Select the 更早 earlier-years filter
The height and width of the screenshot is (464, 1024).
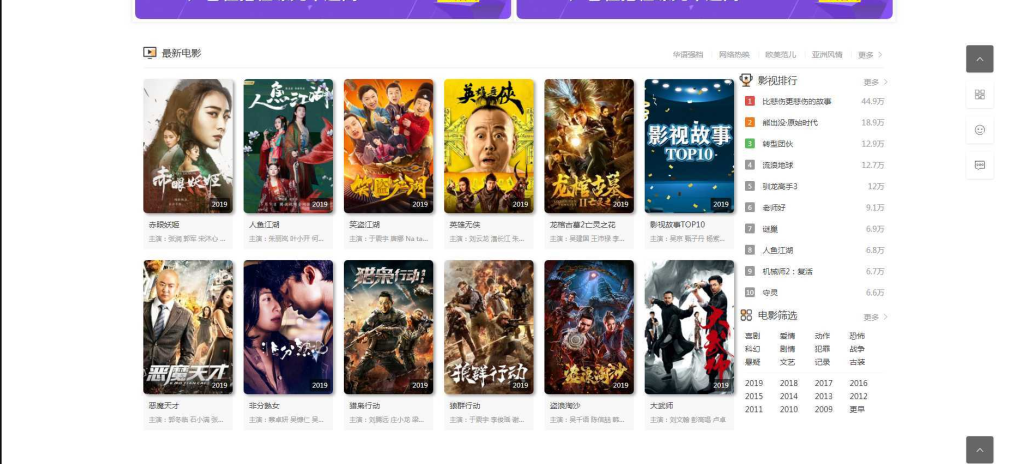coord(857,410)
